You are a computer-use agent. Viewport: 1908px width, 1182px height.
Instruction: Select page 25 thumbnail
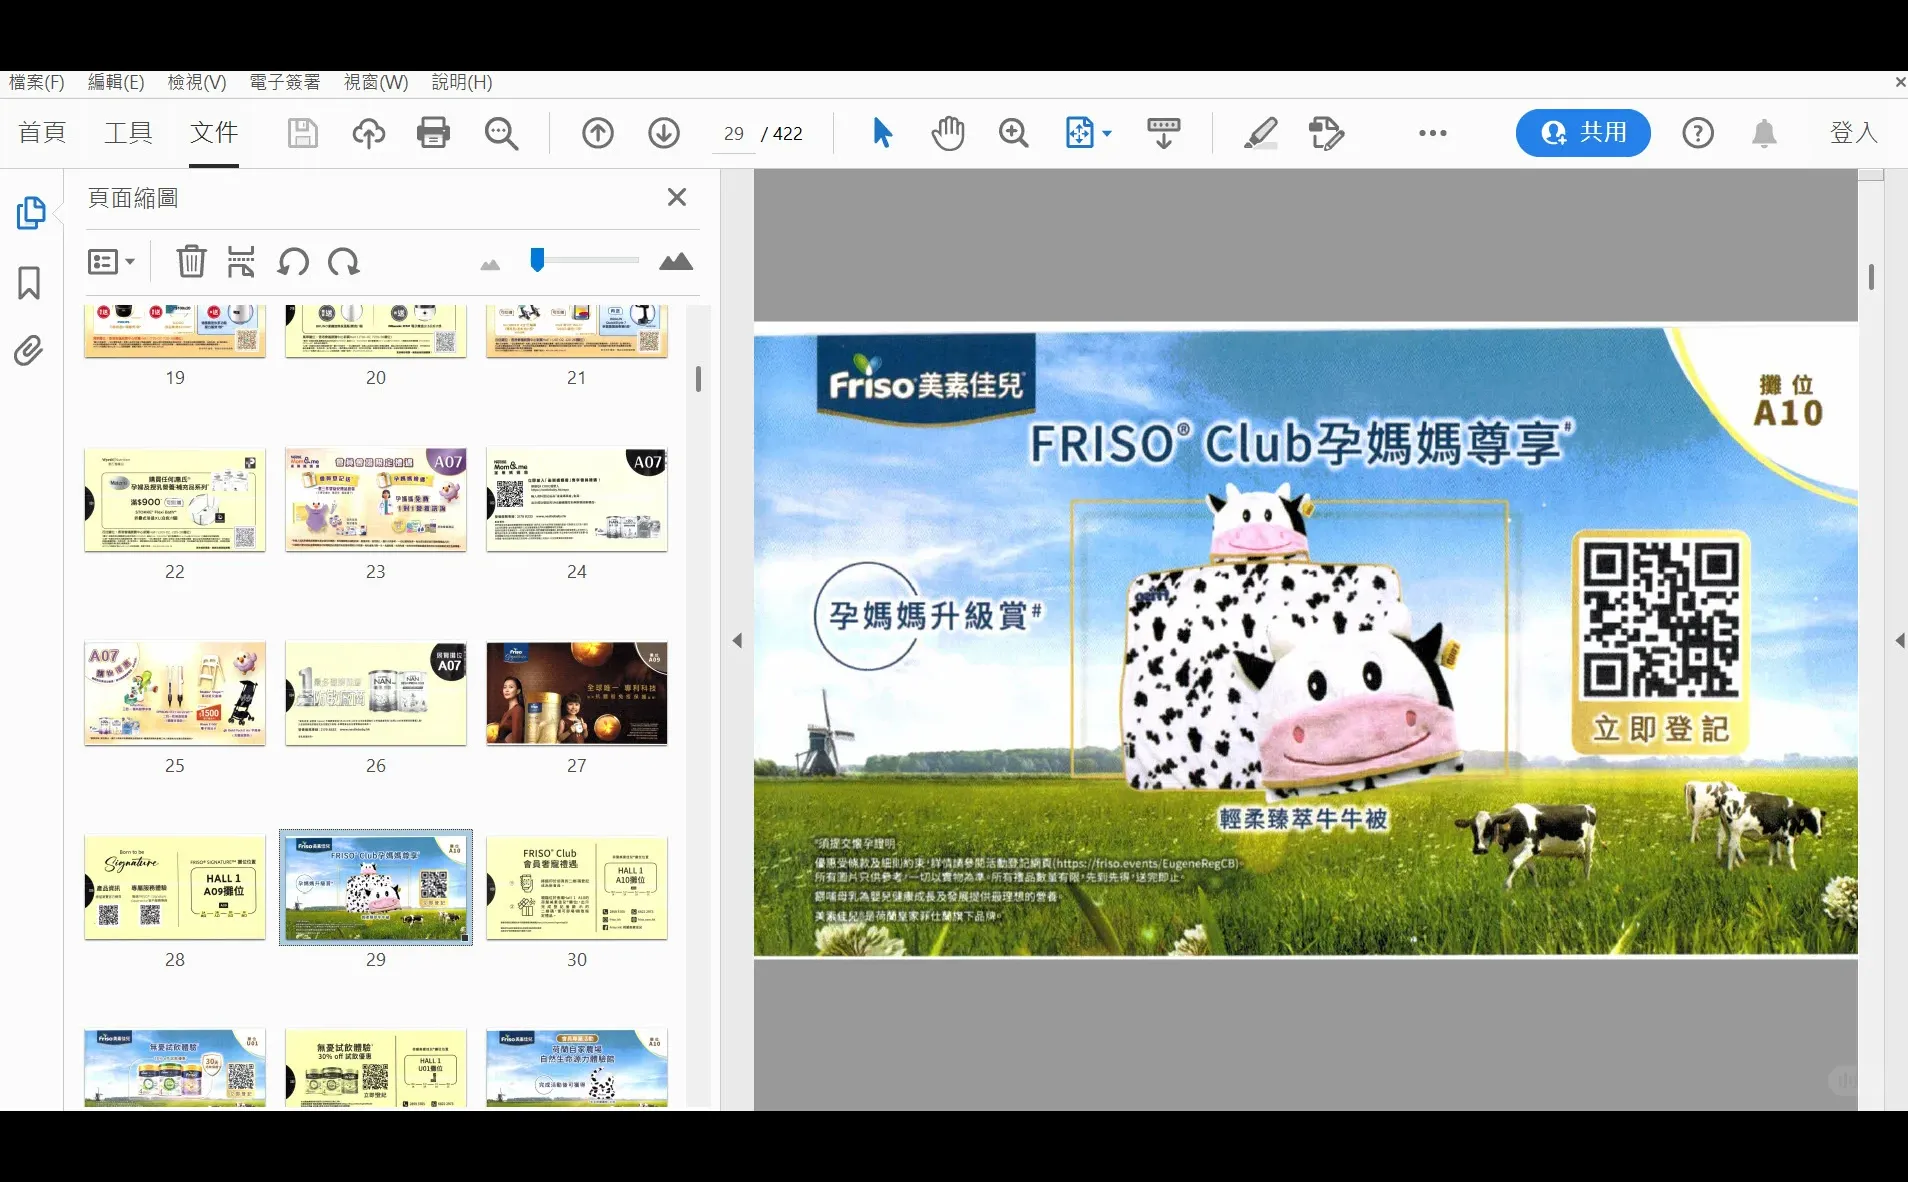[x=175, y=693]
